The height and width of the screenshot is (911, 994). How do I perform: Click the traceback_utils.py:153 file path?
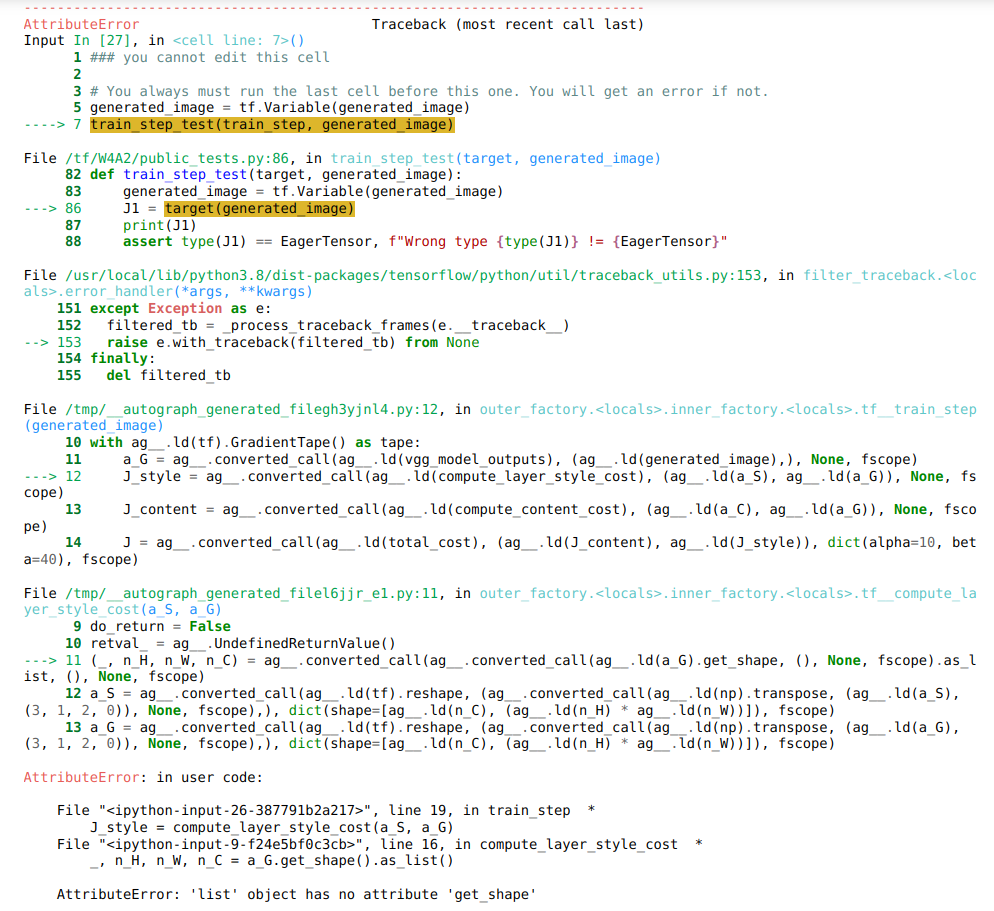point(413,276)
